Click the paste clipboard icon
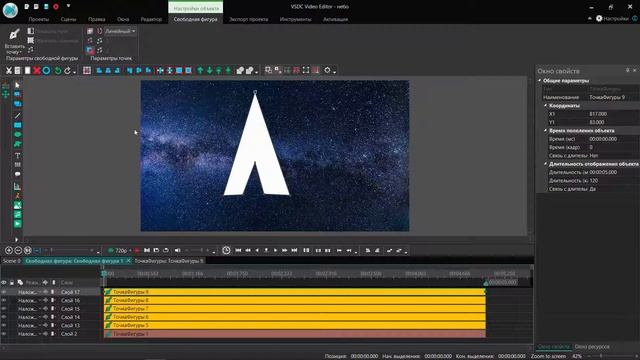The image size is (640, 360). click(x=27, y=71)
